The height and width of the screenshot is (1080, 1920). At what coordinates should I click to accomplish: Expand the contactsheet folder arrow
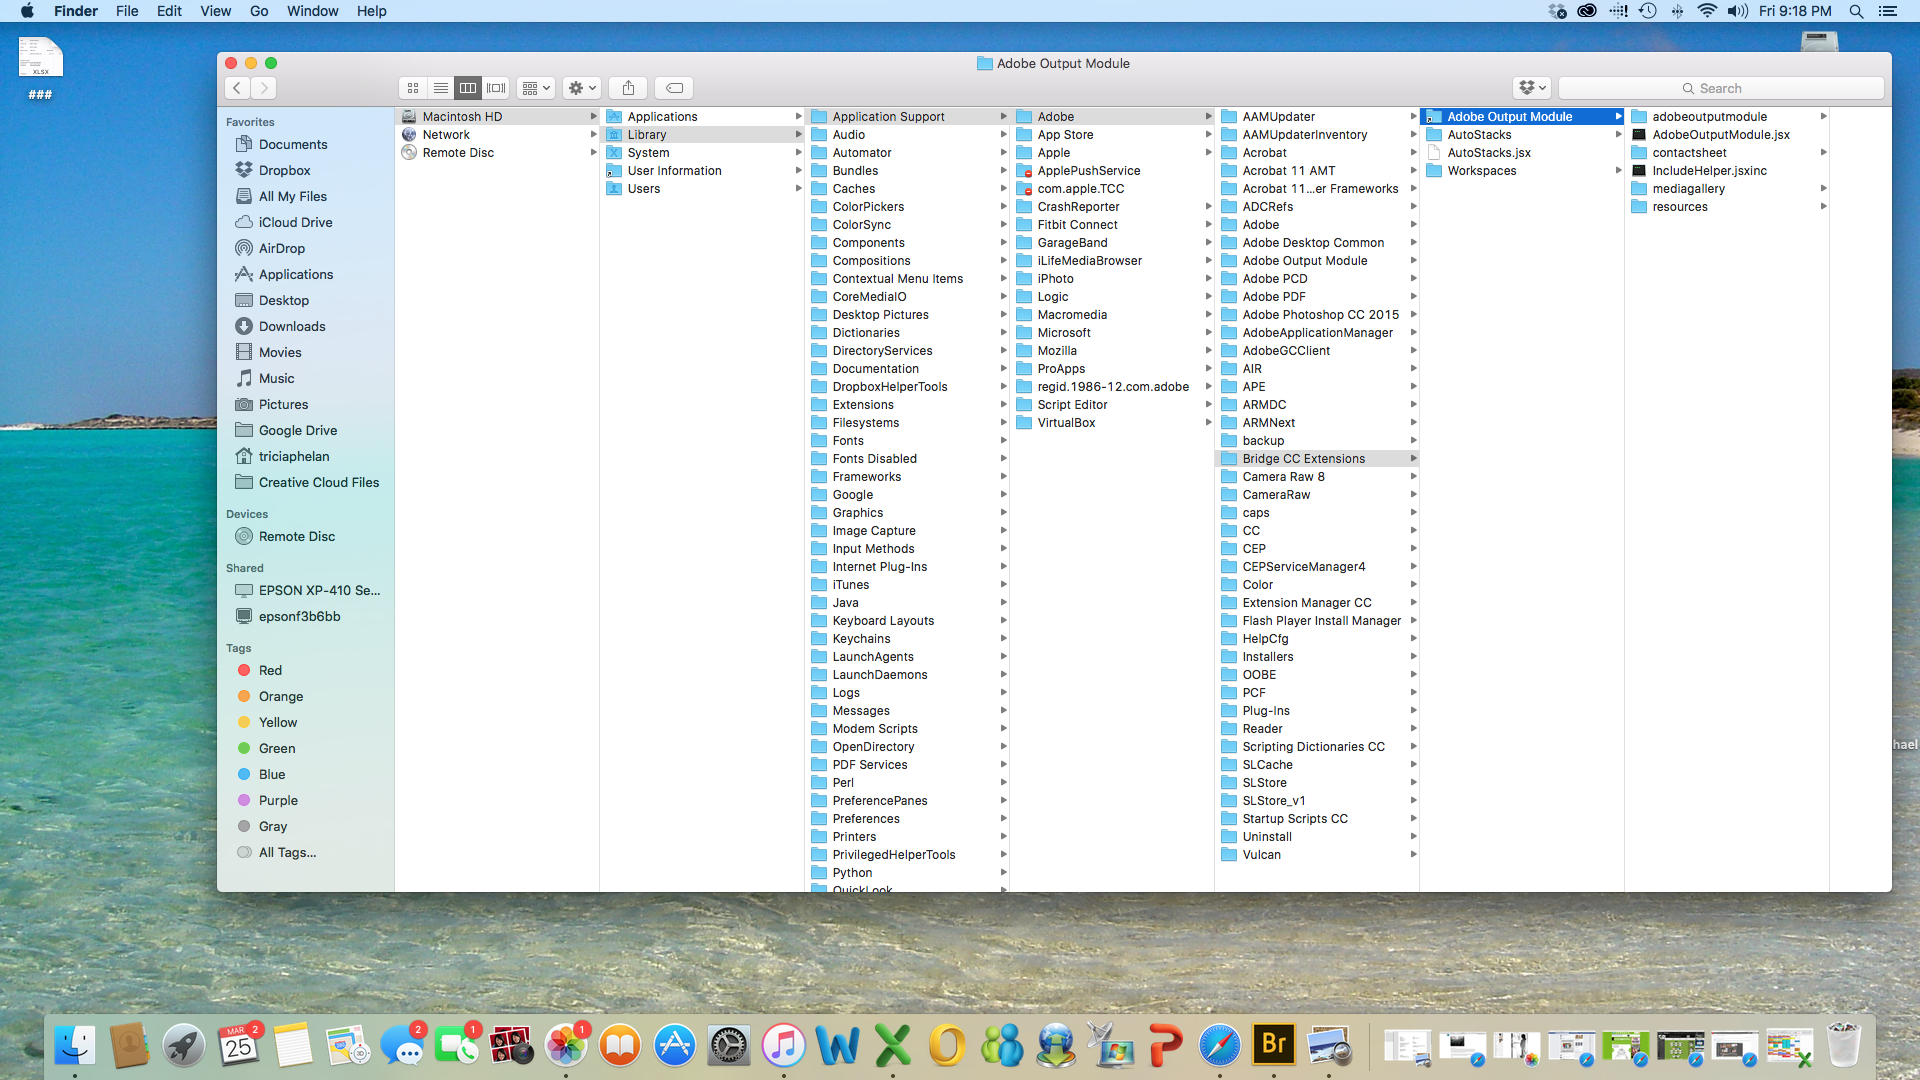(1823, 152)
